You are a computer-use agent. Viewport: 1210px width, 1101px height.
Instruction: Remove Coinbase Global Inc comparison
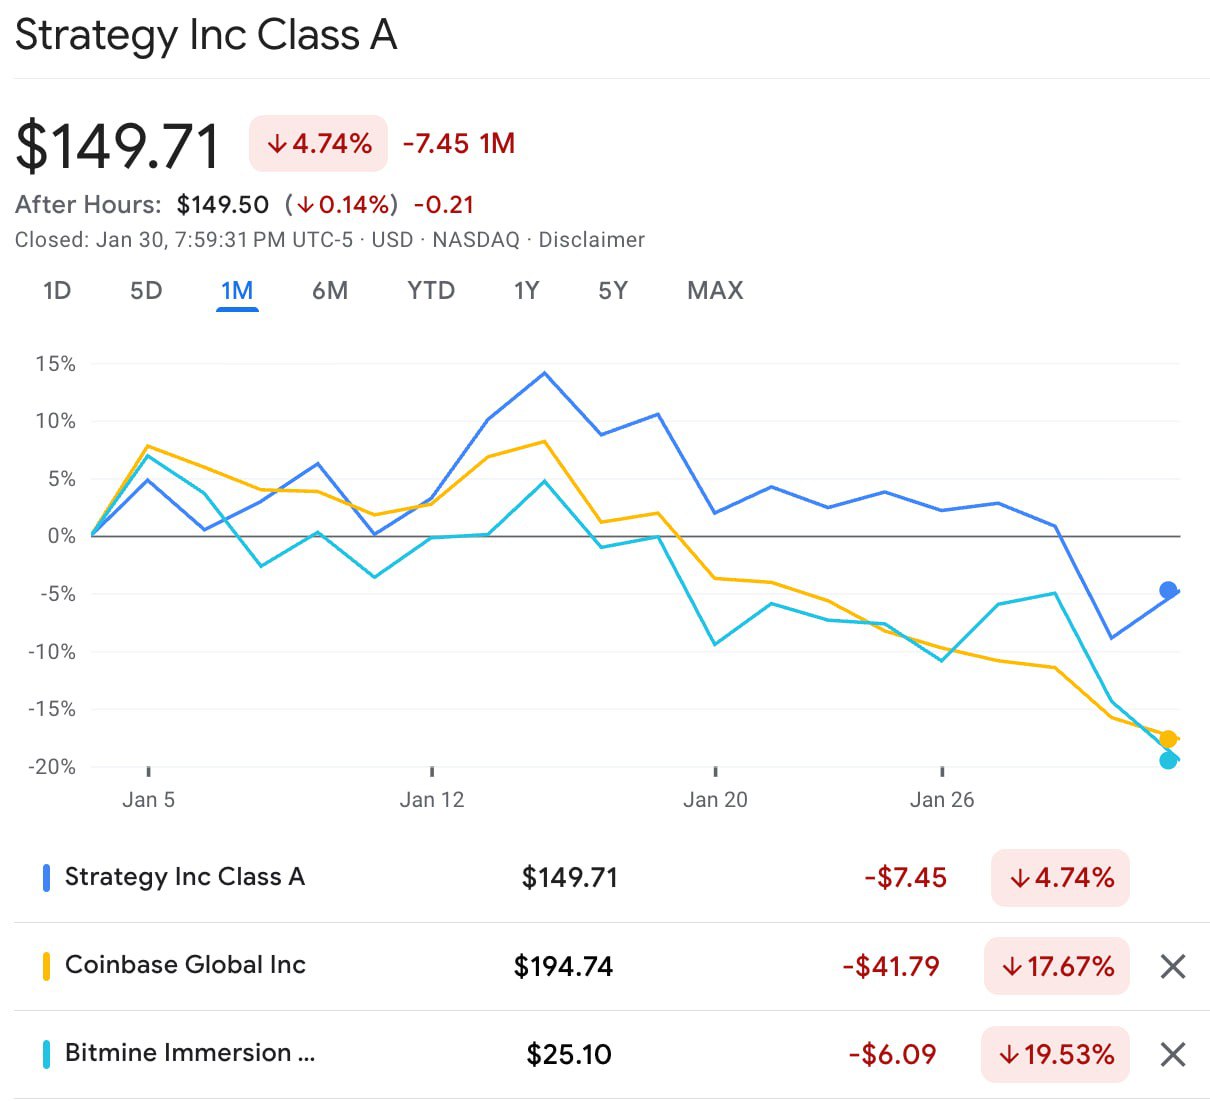point(1172,966)
